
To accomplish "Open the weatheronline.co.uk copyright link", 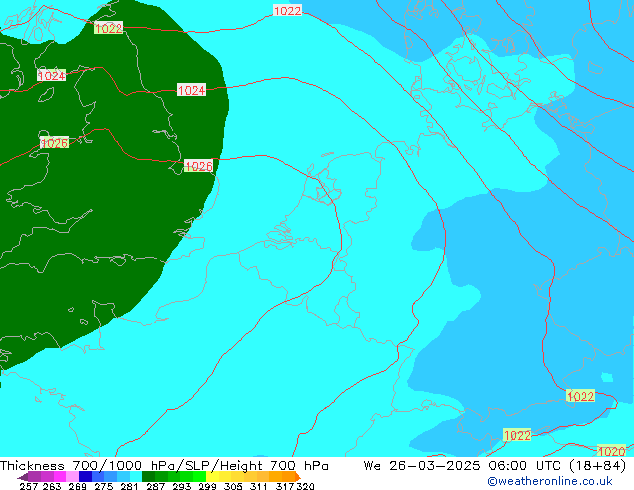I will (x=550, y=481).
